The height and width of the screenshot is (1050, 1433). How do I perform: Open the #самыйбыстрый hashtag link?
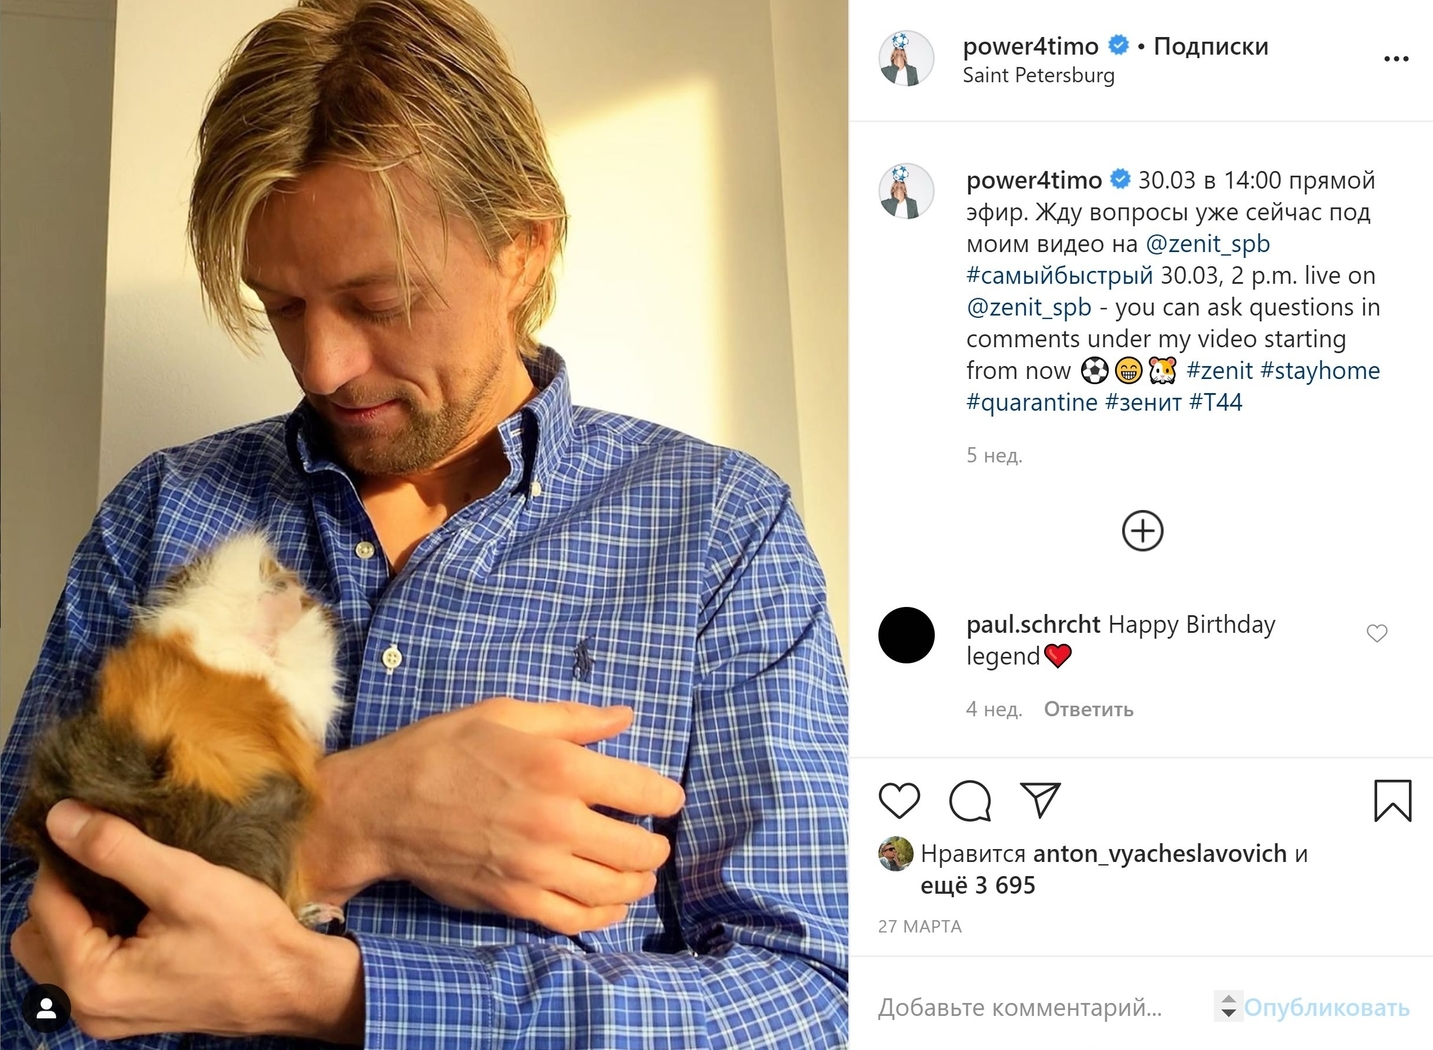(x=1060, y=276)
